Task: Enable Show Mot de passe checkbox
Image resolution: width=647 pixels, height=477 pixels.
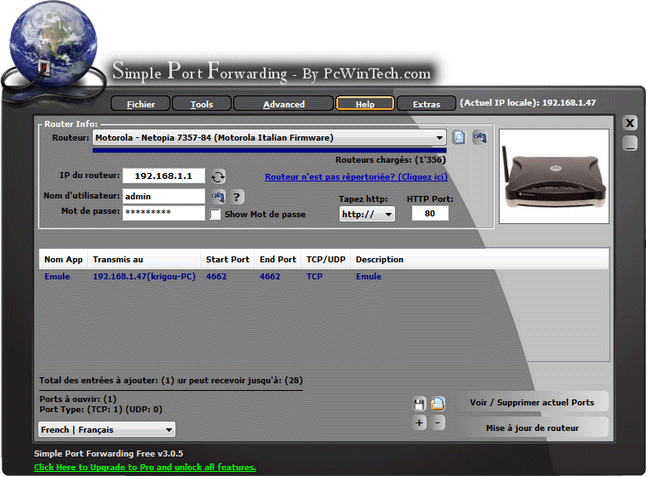Action: click(x=215, y=214)
